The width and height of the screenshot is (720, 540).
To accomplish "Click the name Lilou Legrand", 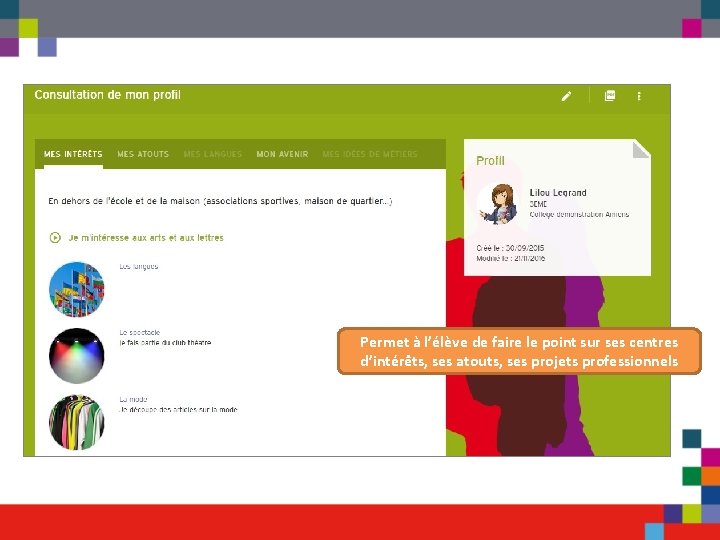I will (x=558, y=193).
